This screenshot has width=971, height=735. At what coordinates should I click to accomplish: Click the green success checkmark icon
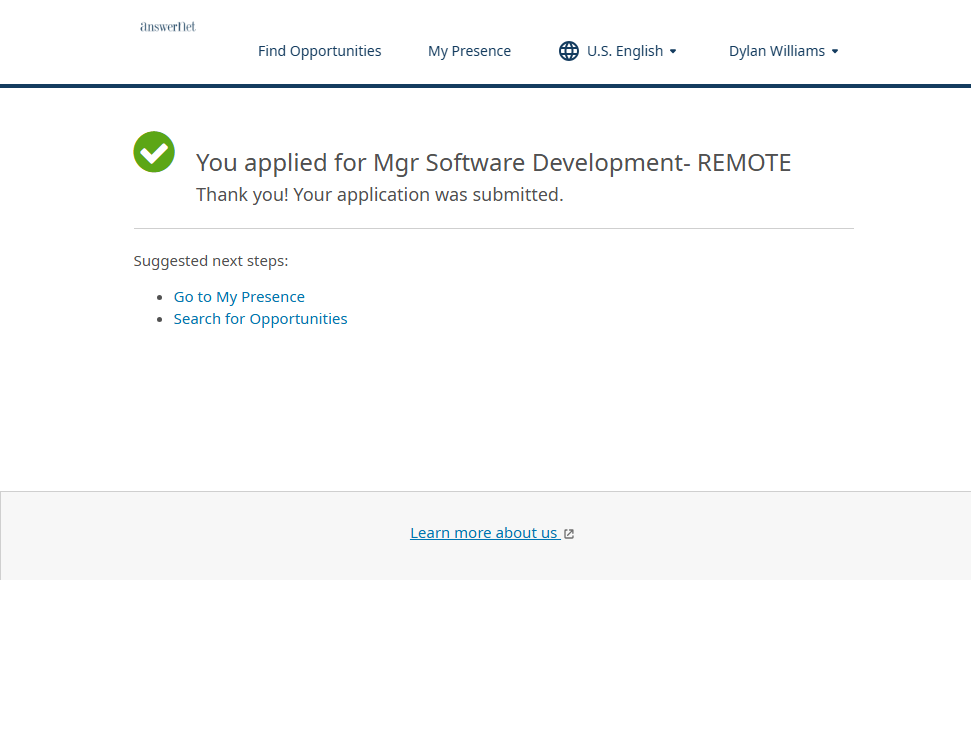coord(154,152)
